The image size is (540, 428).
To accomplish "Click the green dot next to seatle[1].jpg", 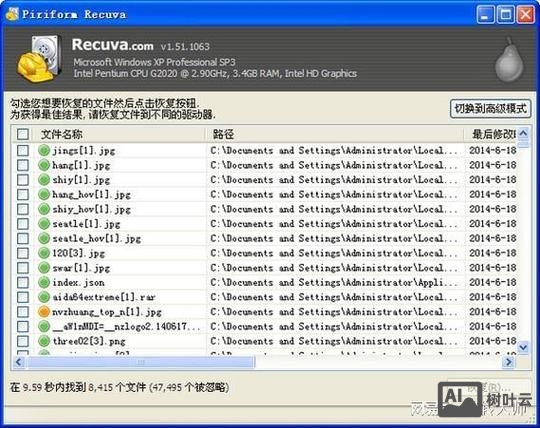I will 44,224.
